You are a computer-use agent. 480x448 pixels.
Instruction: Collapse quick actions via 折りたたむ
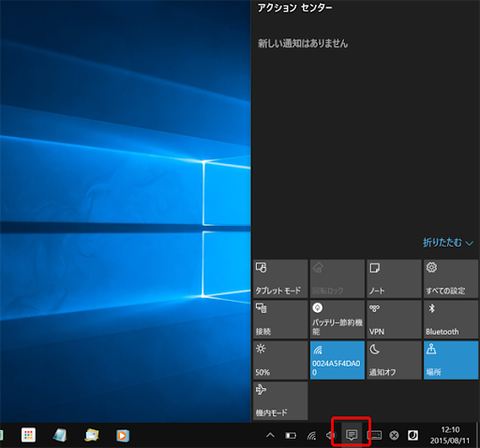pyautogui.click(x=448, y=243)
